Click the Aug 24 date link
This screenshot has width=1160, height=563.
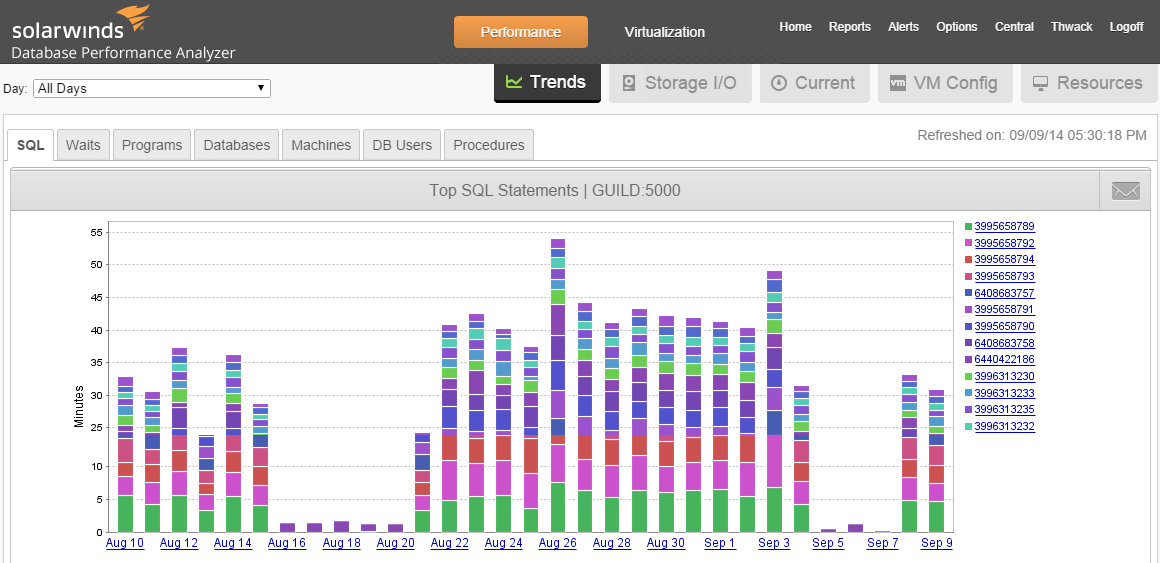click(504, 544)
